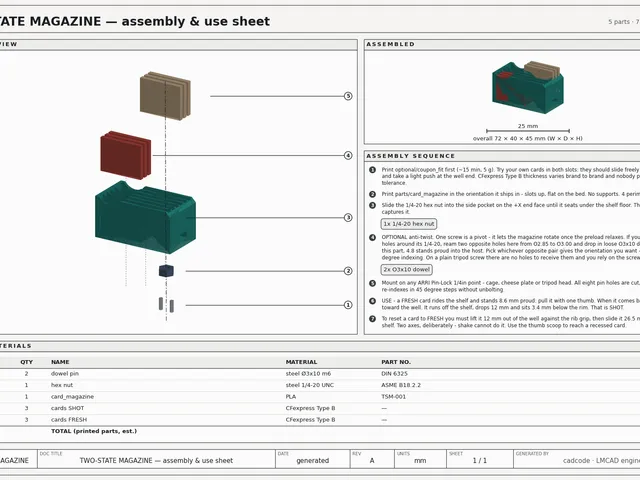Click the ASSEMBLY SEQUENCE panel header
Screen dimensions: 640x480
coord(502,156)
